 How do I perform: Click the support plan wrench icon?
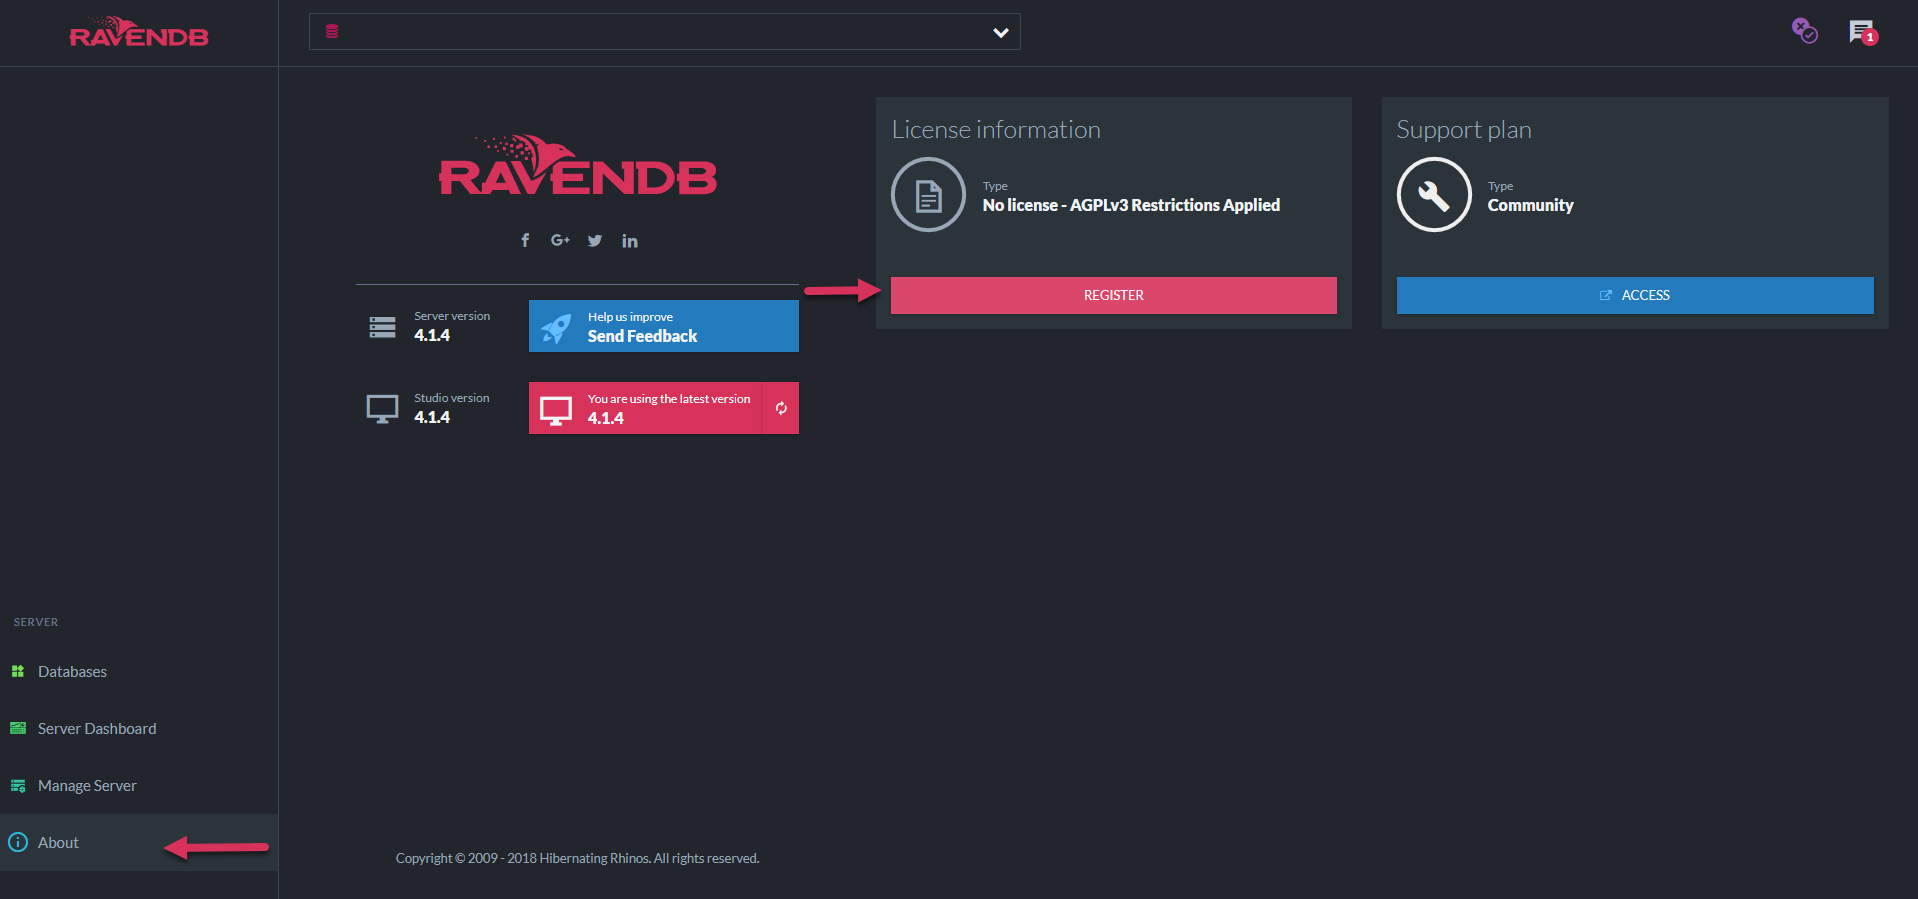coord(1434,195)
